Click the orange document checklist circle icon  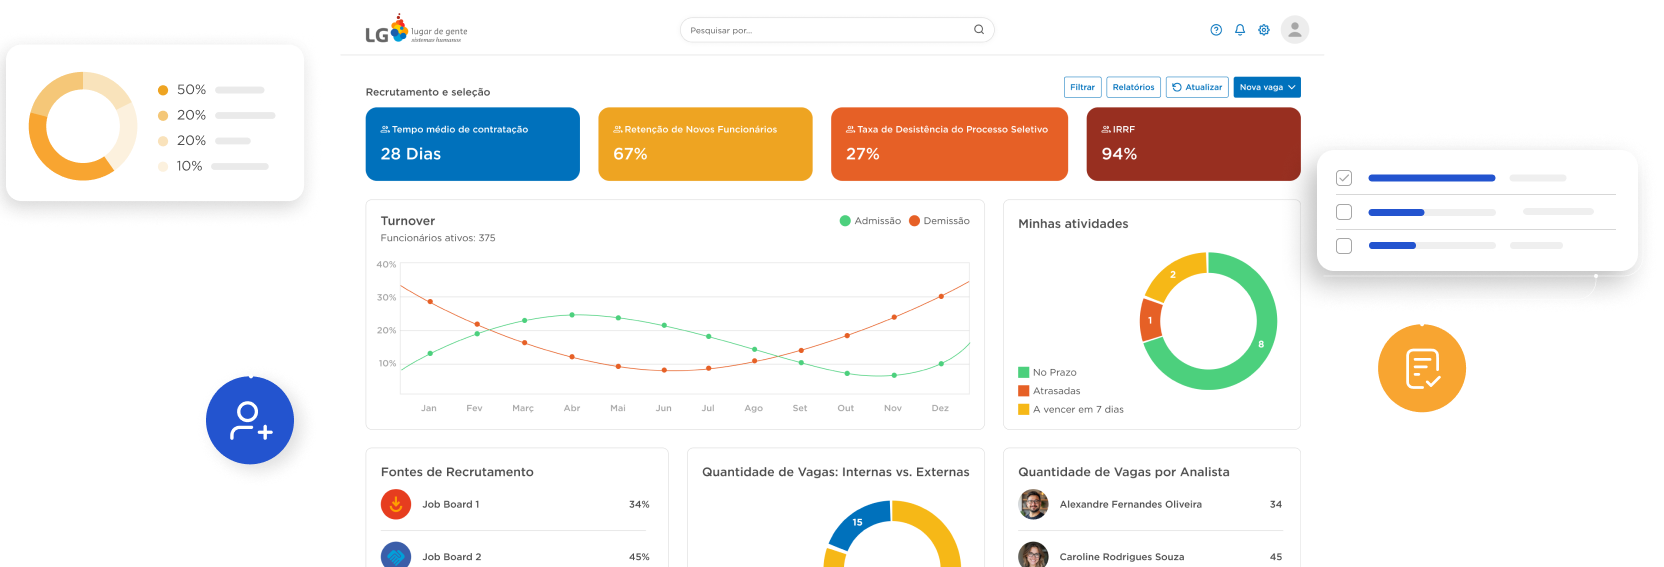pyautogui.click(x=1422, y=368)
